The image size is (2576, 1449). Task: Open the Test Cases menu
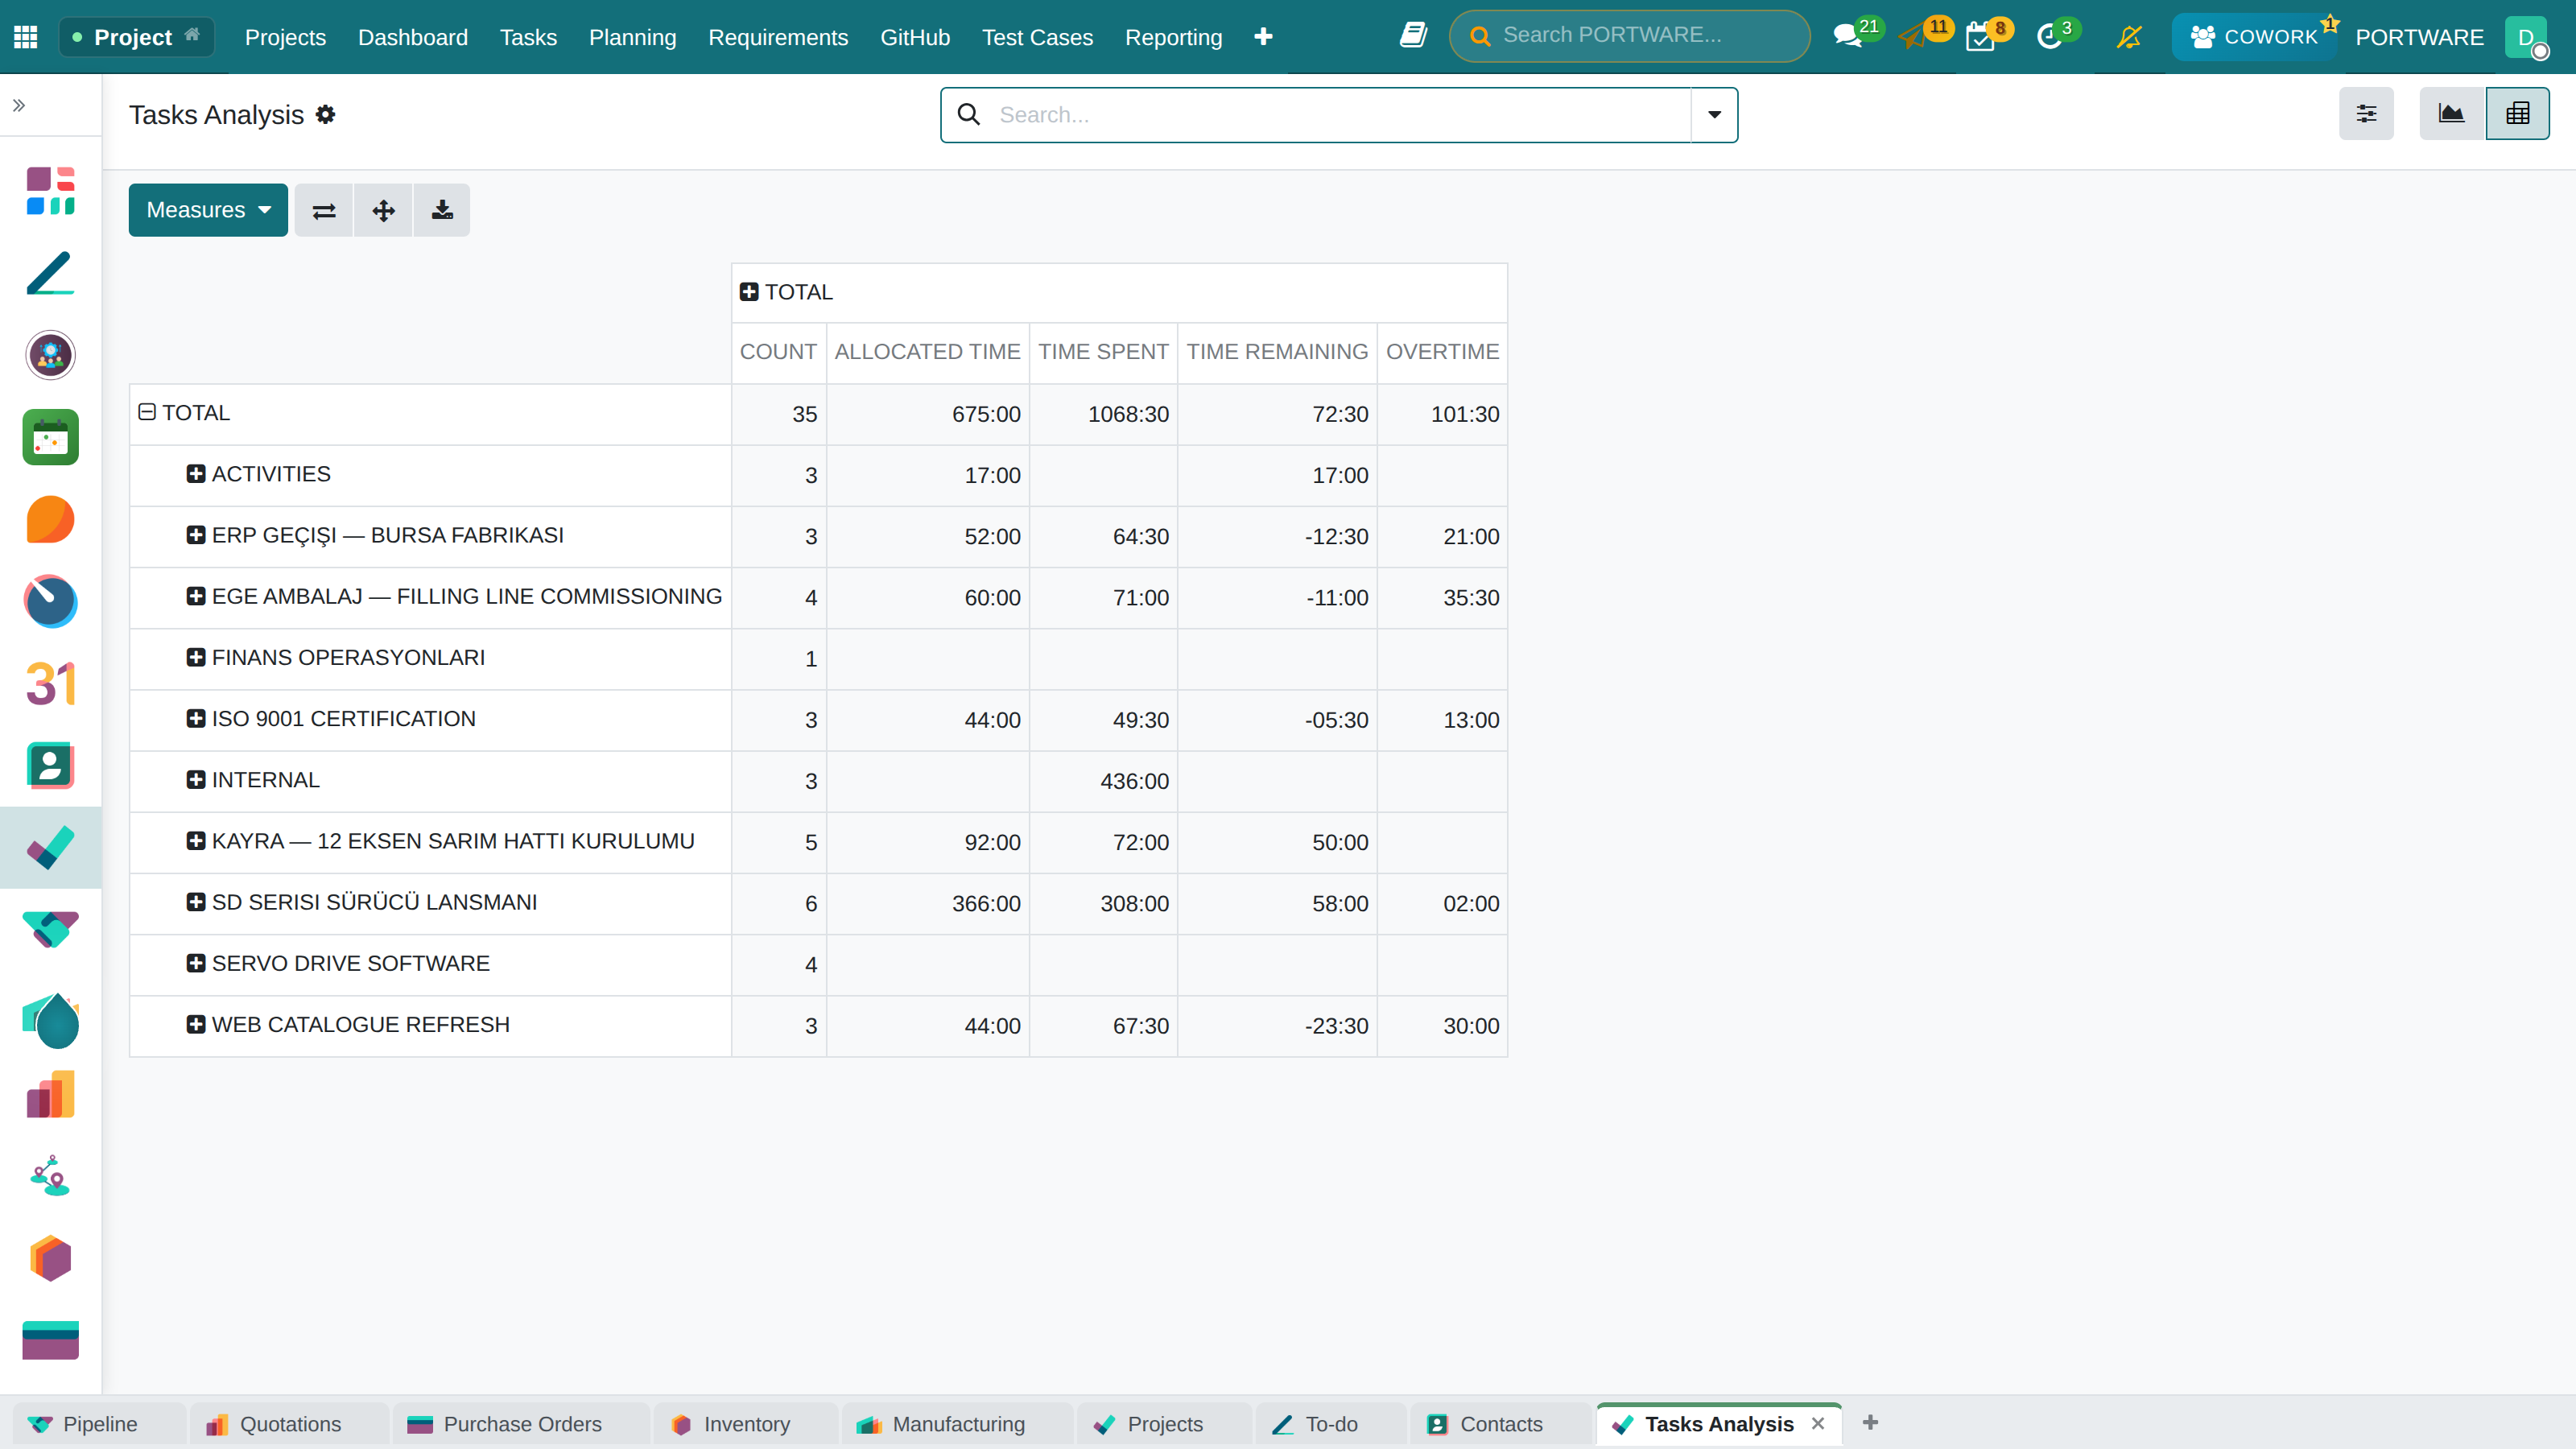click(1037, 37)
